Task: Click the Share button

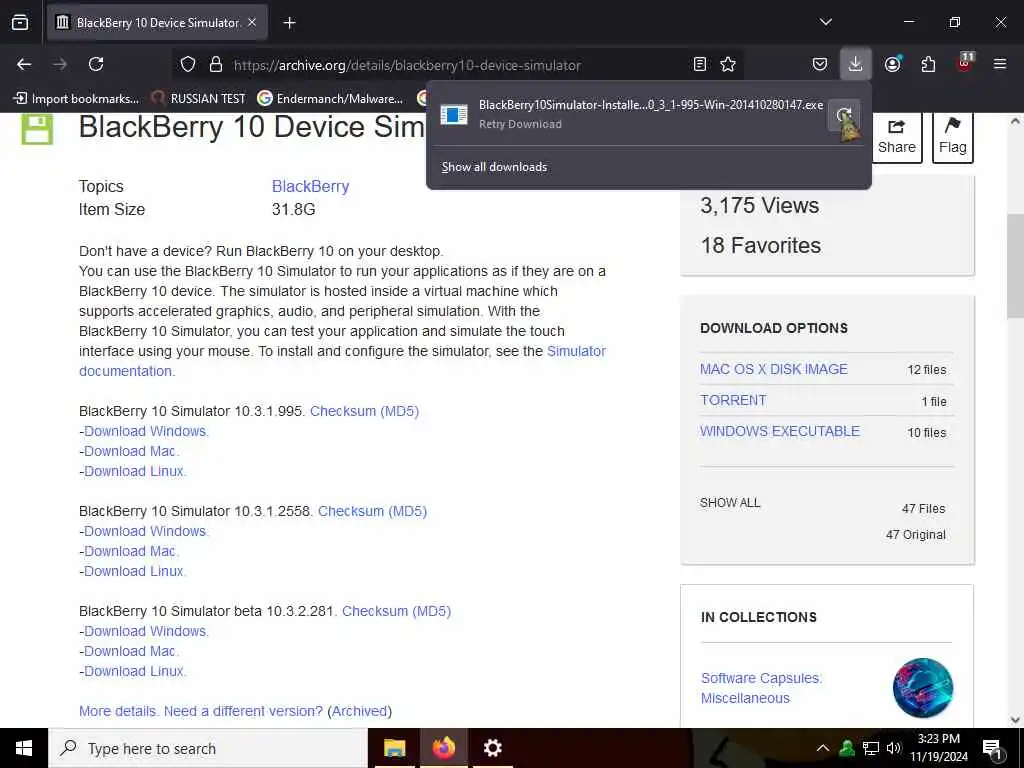Action: point(897,137)
